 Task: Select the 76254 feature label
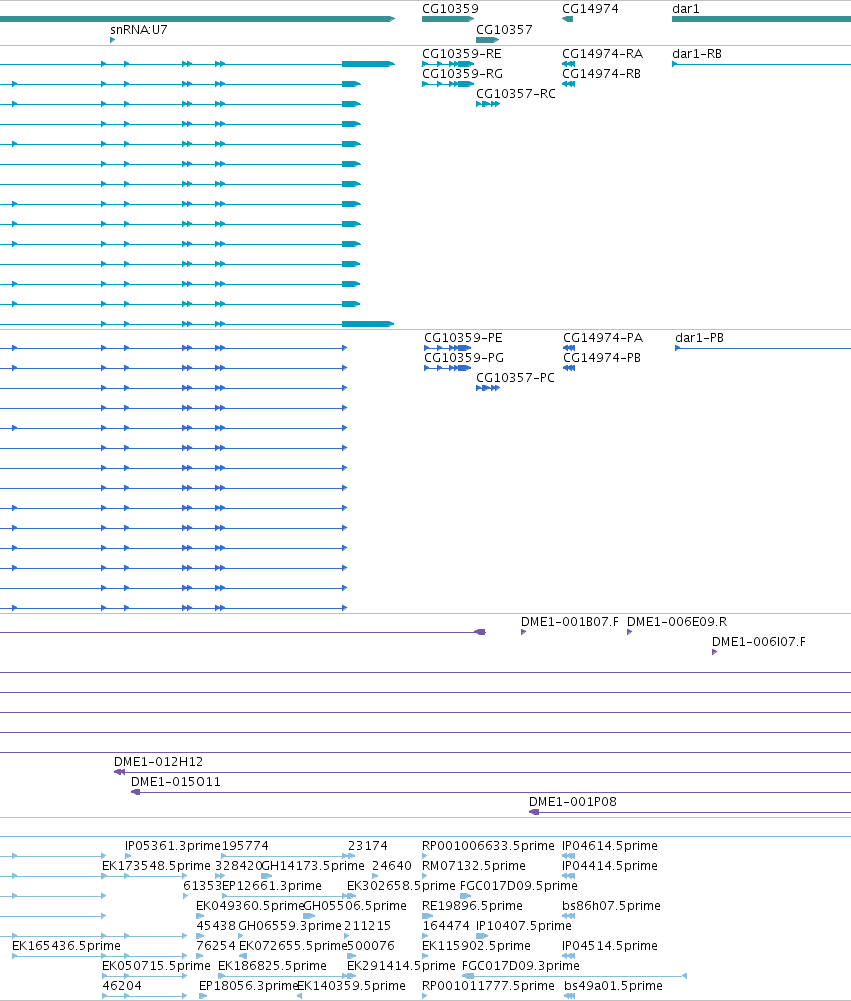[x=216, y=946]
